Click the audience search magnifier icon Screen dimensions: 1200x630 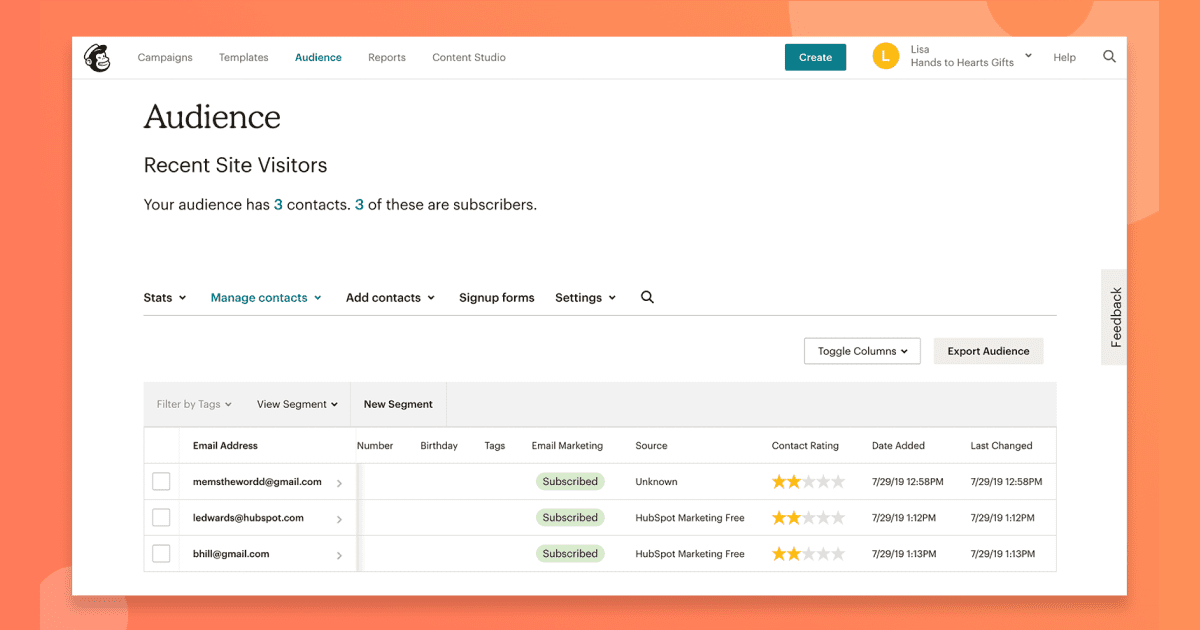point(647,297)
